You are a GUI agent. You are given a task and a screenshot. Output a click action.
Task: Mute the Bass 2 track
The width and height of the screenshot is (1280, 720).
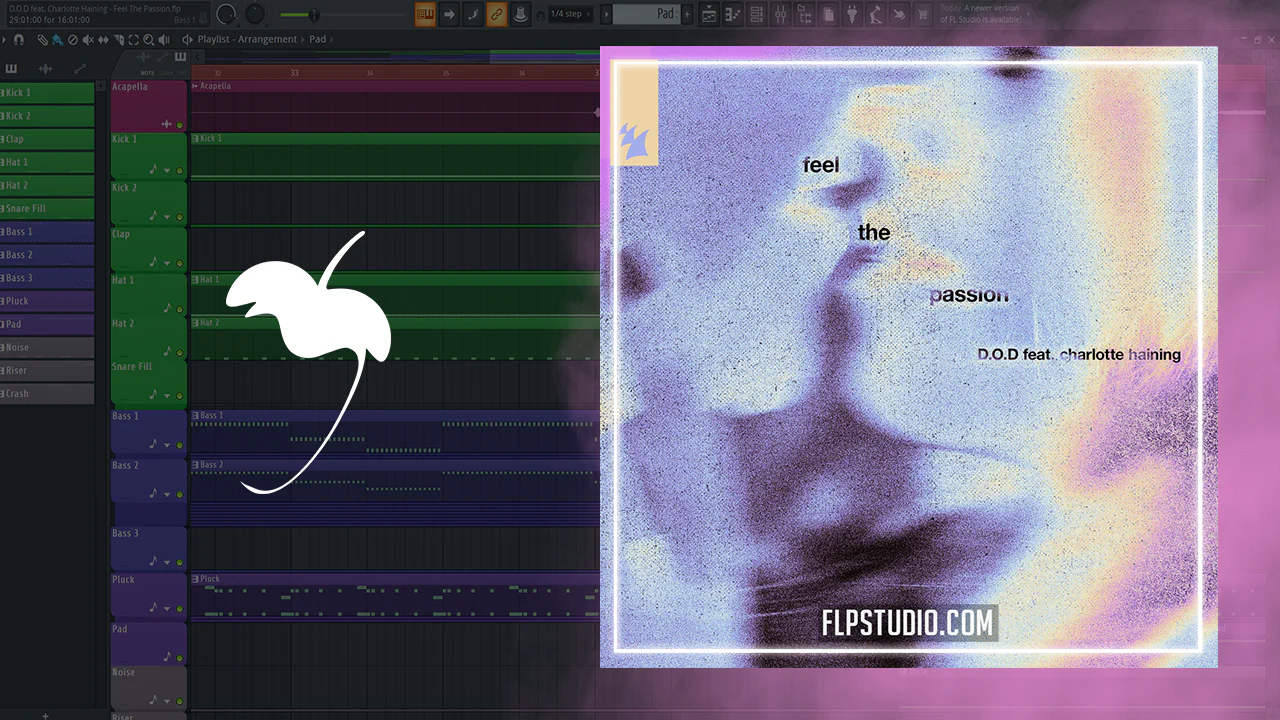click(x=180, y=494)
